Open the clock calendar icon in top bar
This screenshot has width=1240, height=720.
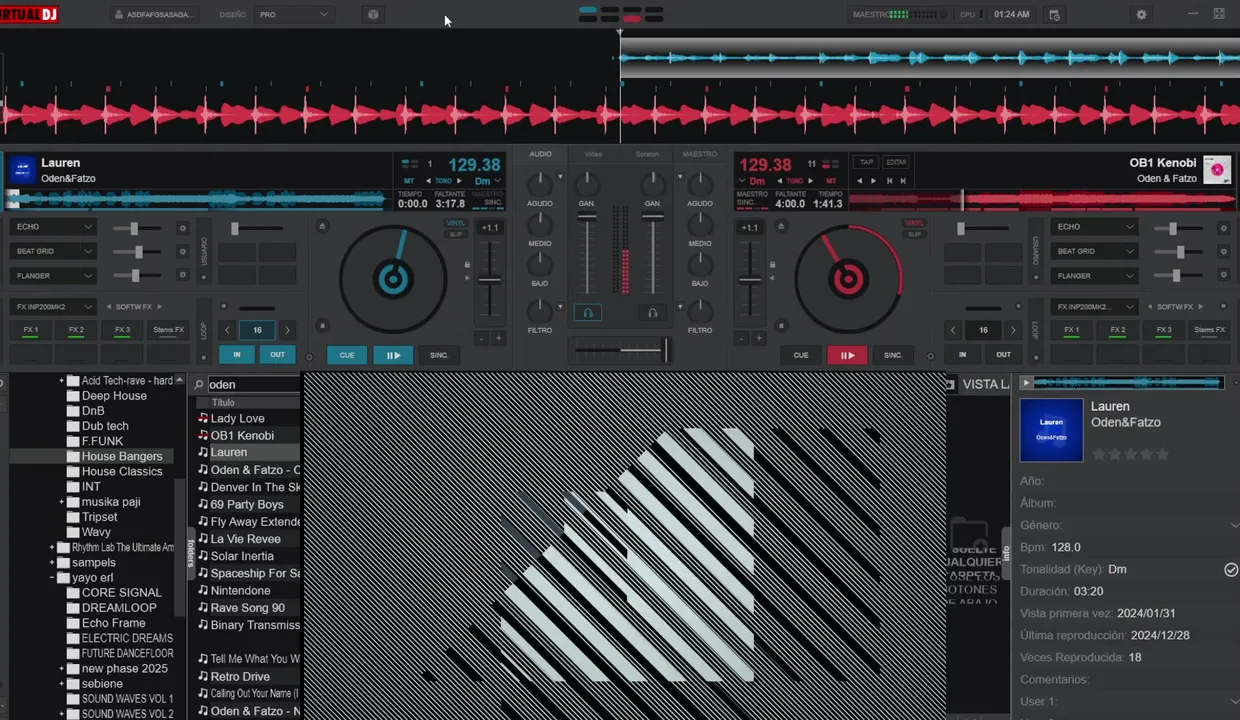(1054, 15)
